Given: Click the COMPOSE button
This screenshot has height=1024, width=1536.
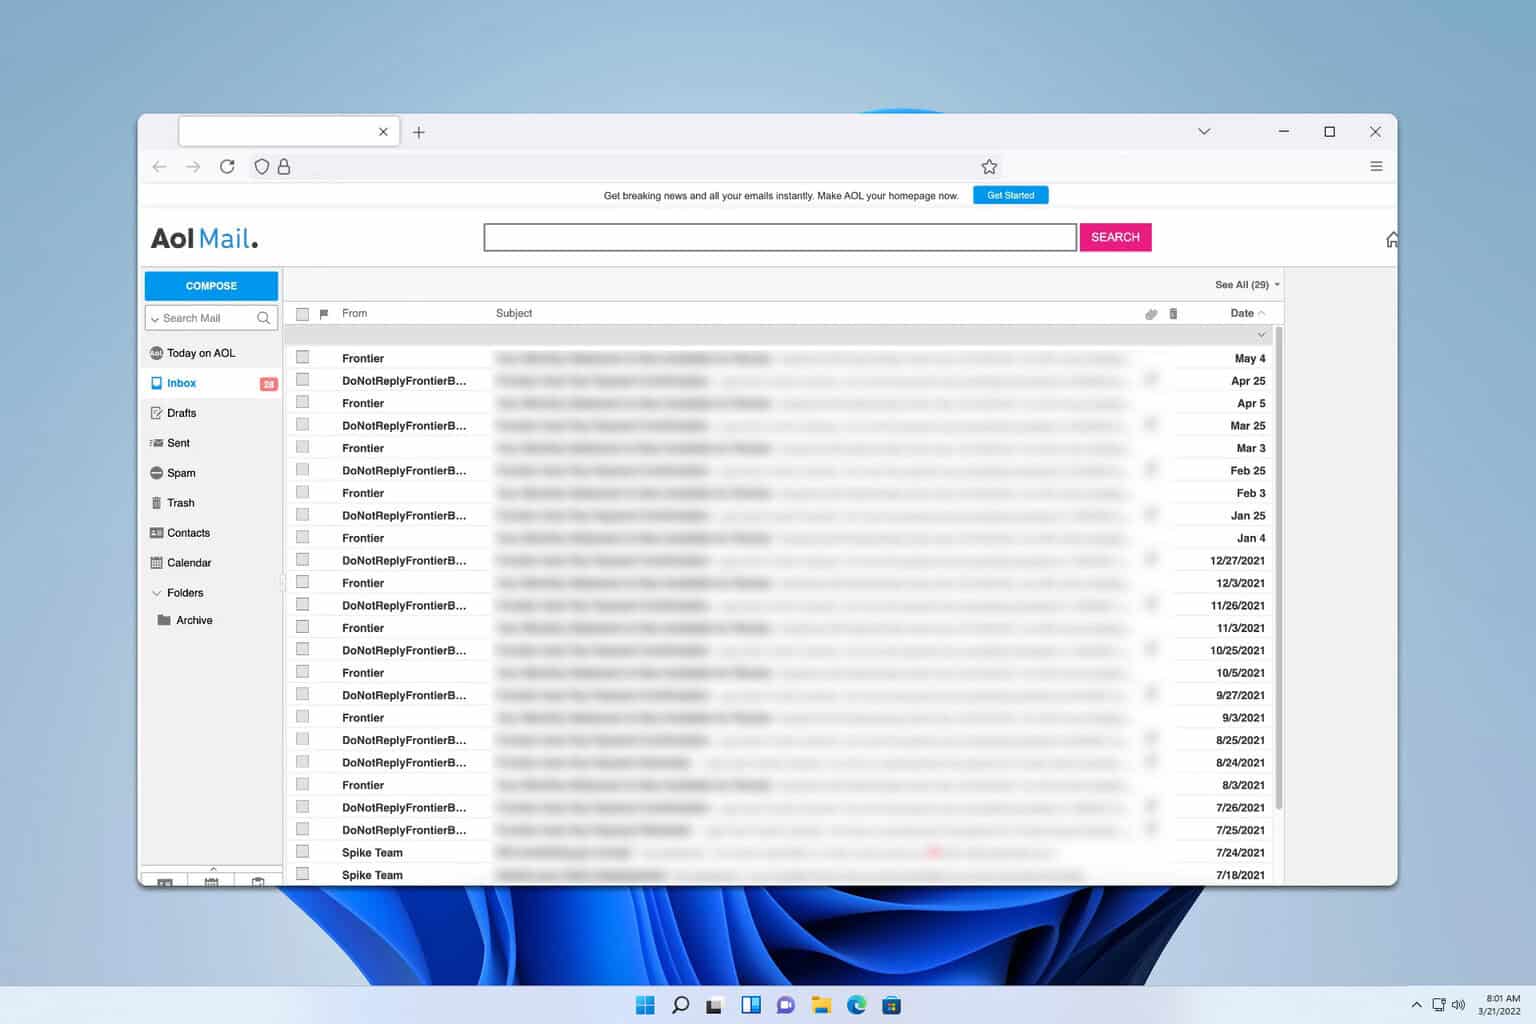Looking at the screenshot, I should click(211, 286).
